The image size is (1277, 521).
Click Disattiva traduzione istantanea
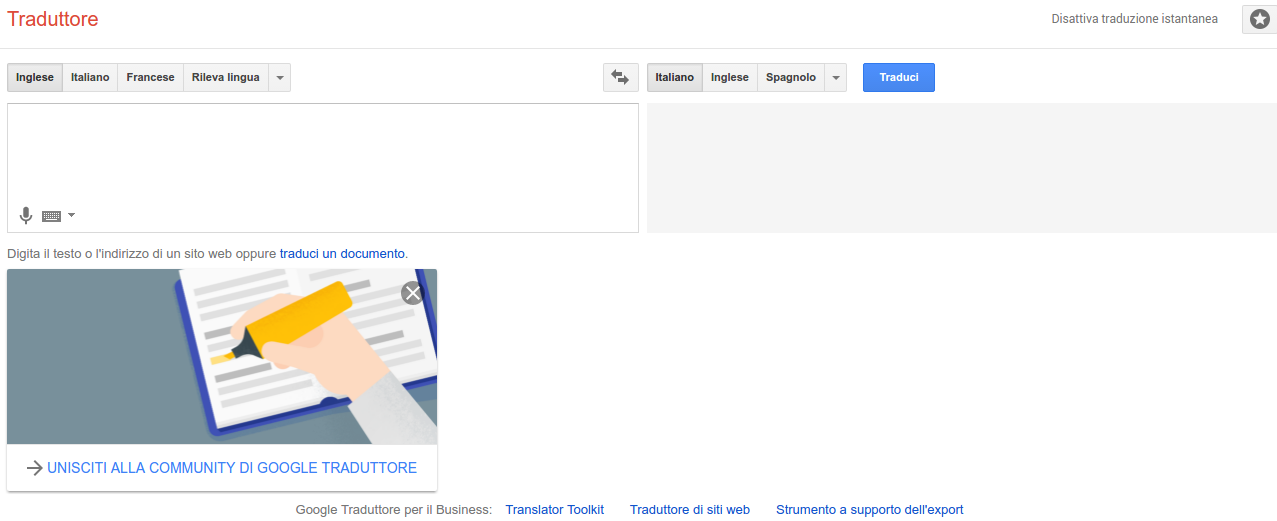(x=1135, y=19)
